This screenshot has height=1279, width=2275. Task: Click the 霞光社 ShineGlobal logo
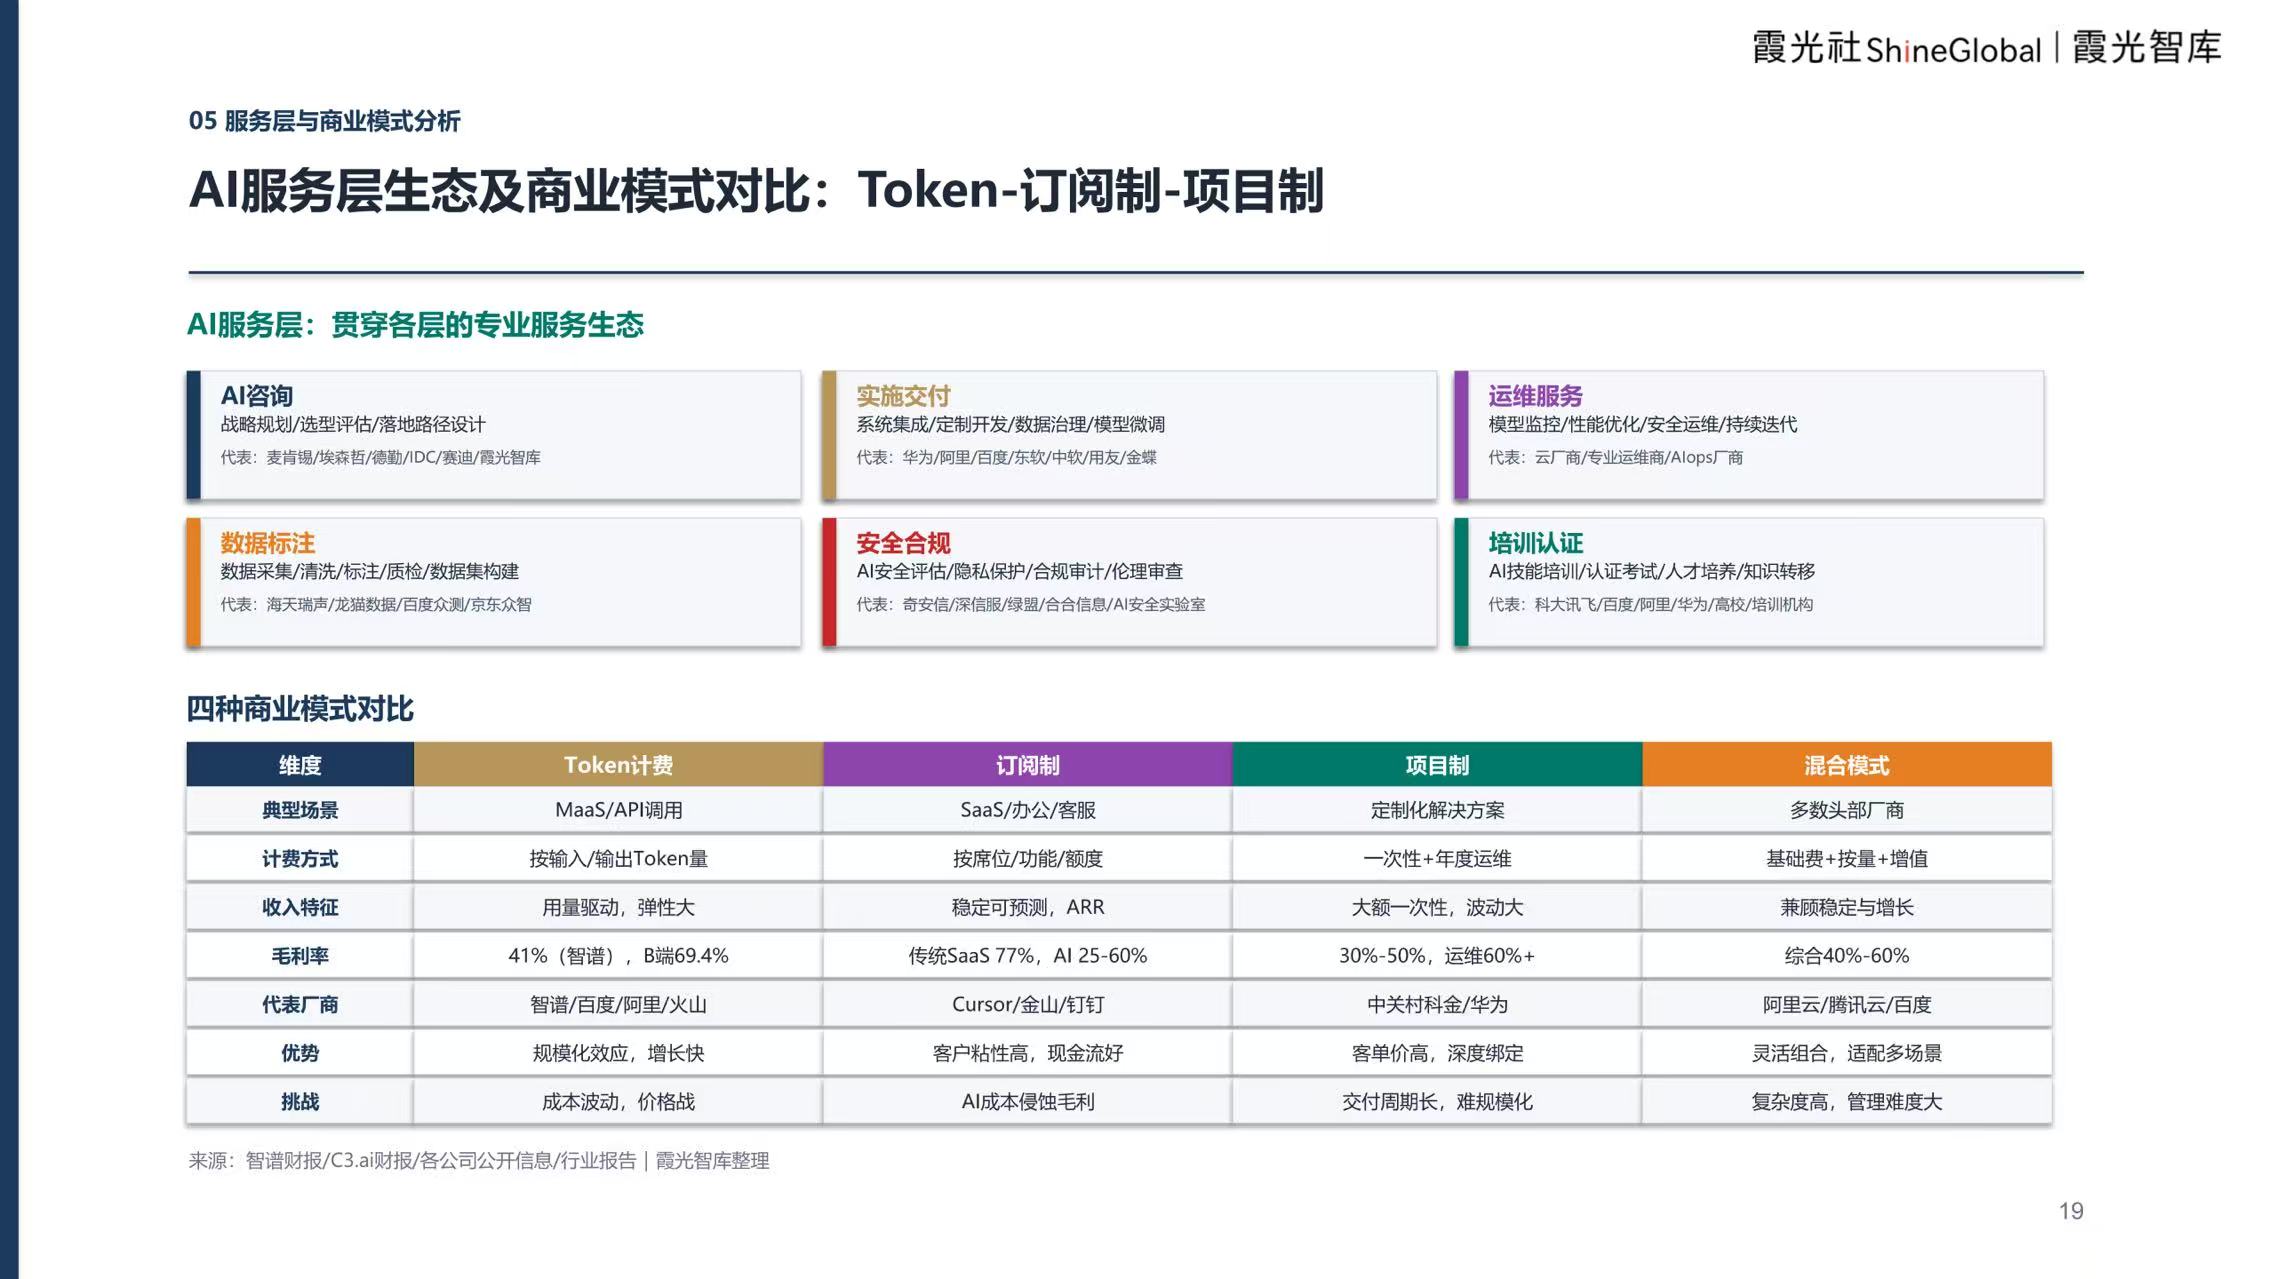click(x=1896, y=48)
